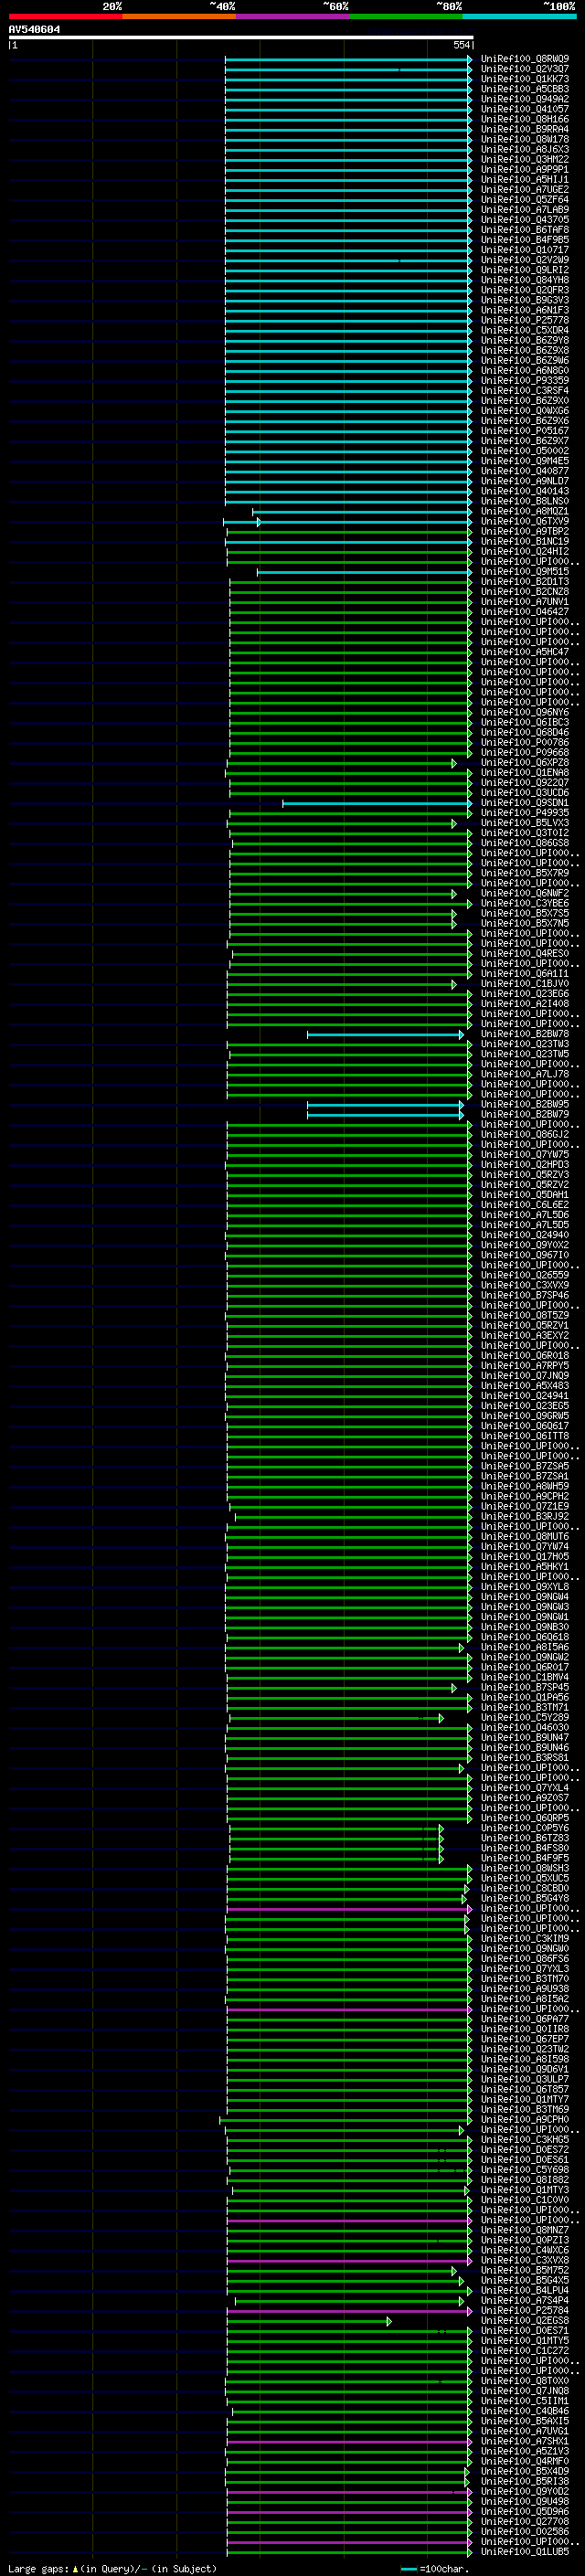Click the alignment bar for UniRef100_Q9SDN1
Image resolution: width=585 pixels, height=2576 pixels.
tap(377, 803)
